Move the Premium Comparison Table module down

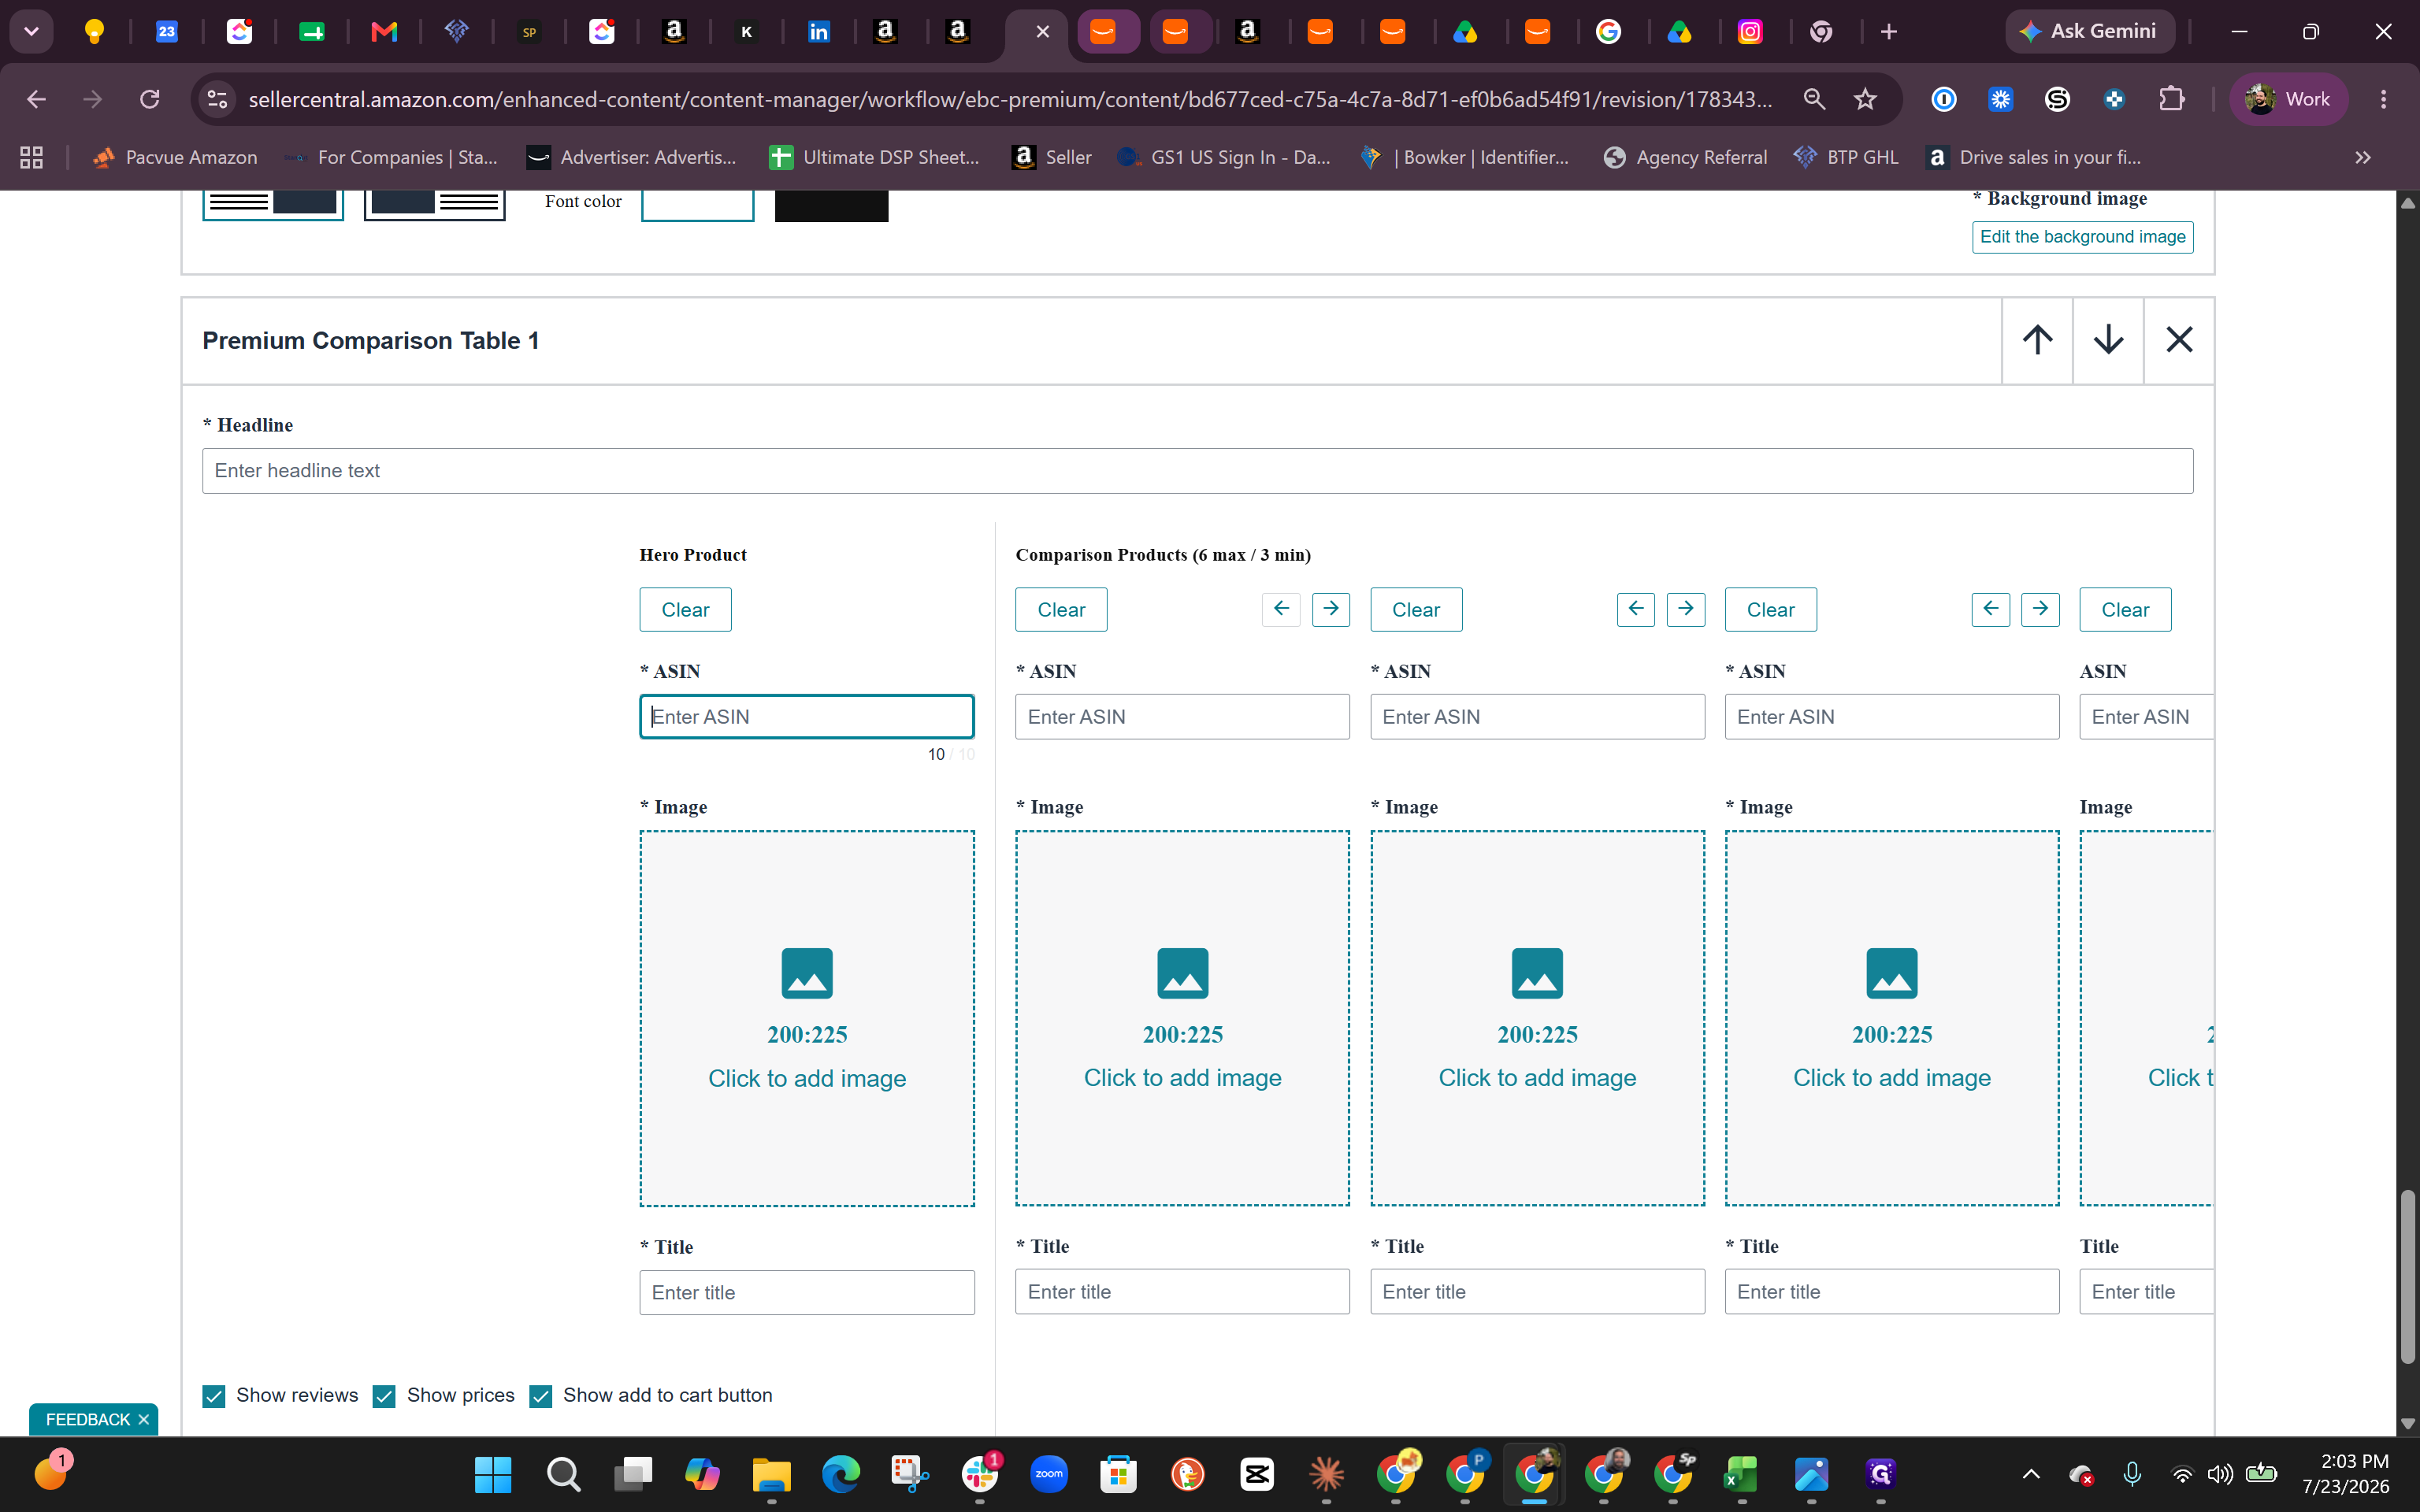click(x=2108, y=340)
